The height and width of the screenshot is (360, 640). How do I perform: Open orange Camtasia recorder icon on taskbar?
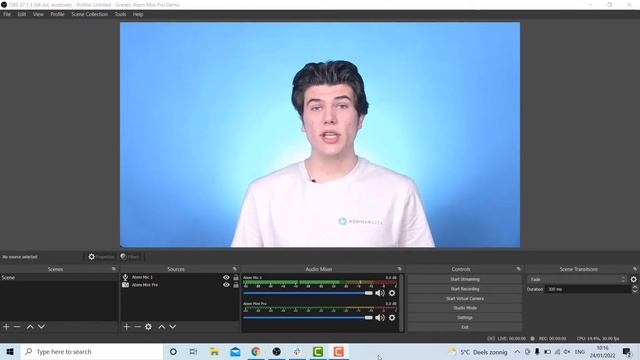[x=338, y=351]
